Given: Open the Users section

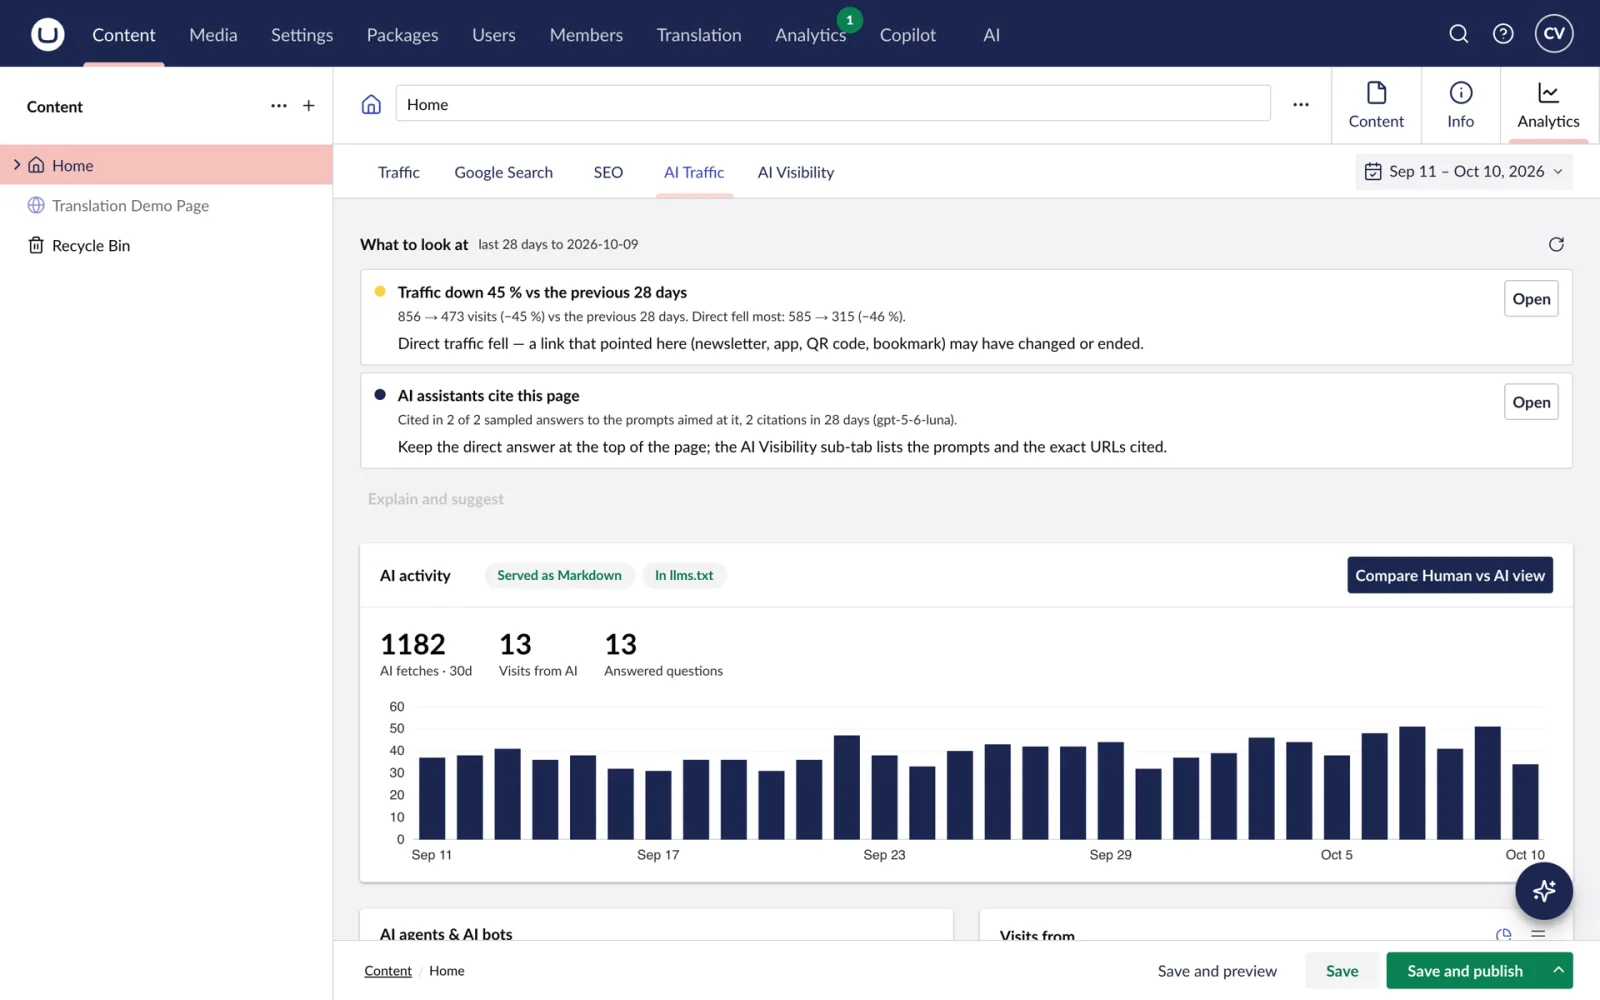Looking at the screenshot, I should [x=494, y=35].
